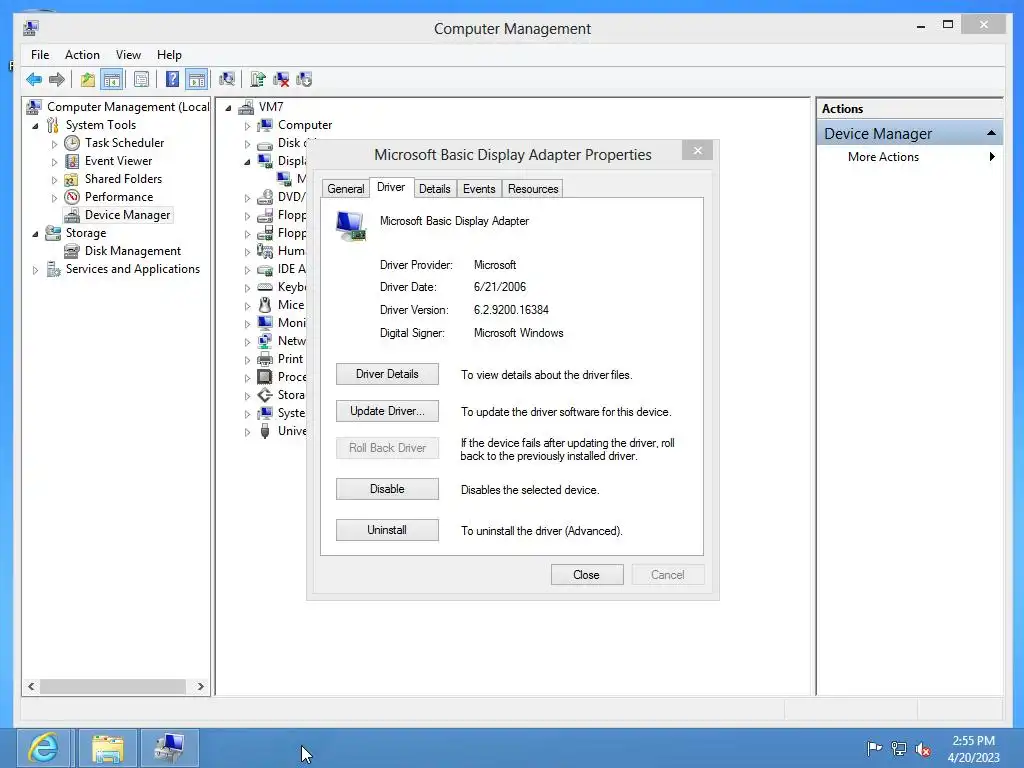Image resolution: width=1024 pixels, height=768 pixels.
Task: Open the View menu
Action: click(x=128, y=55)
